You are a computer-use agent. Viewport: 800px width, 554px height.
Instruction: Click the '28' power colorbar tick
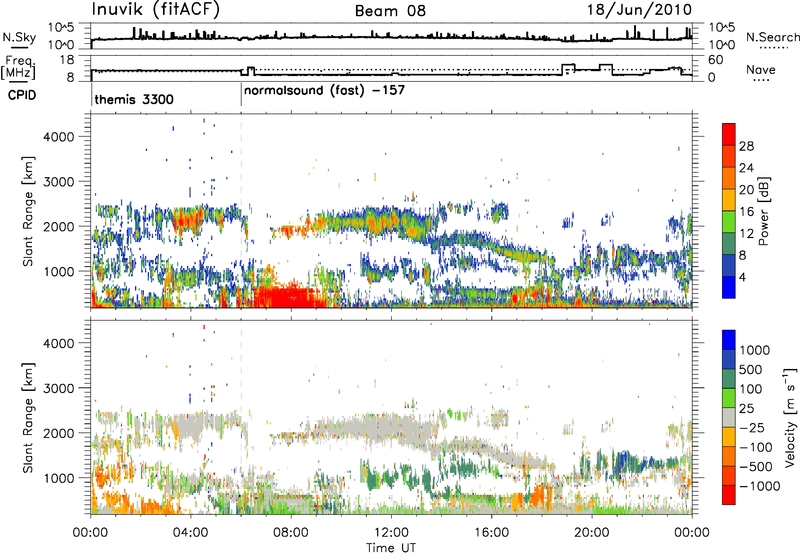[x=746, y=146]
